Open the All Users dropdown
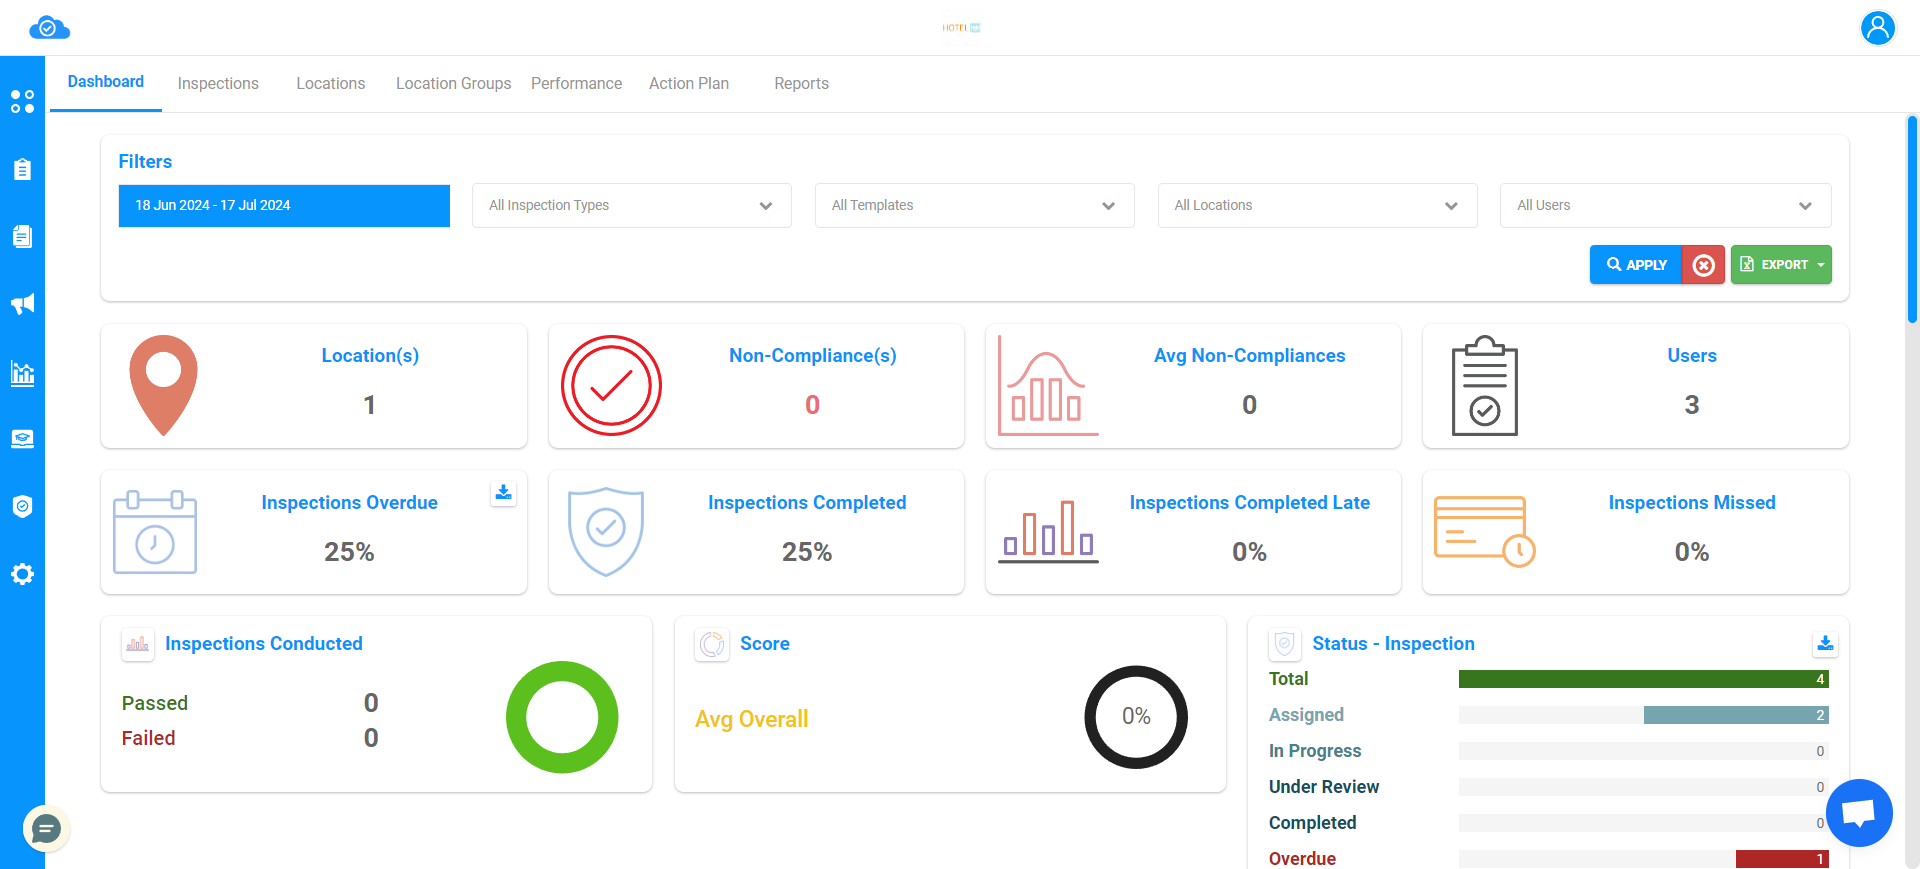This screenshot has width=1920, height=869. (x=1664, y=206)
